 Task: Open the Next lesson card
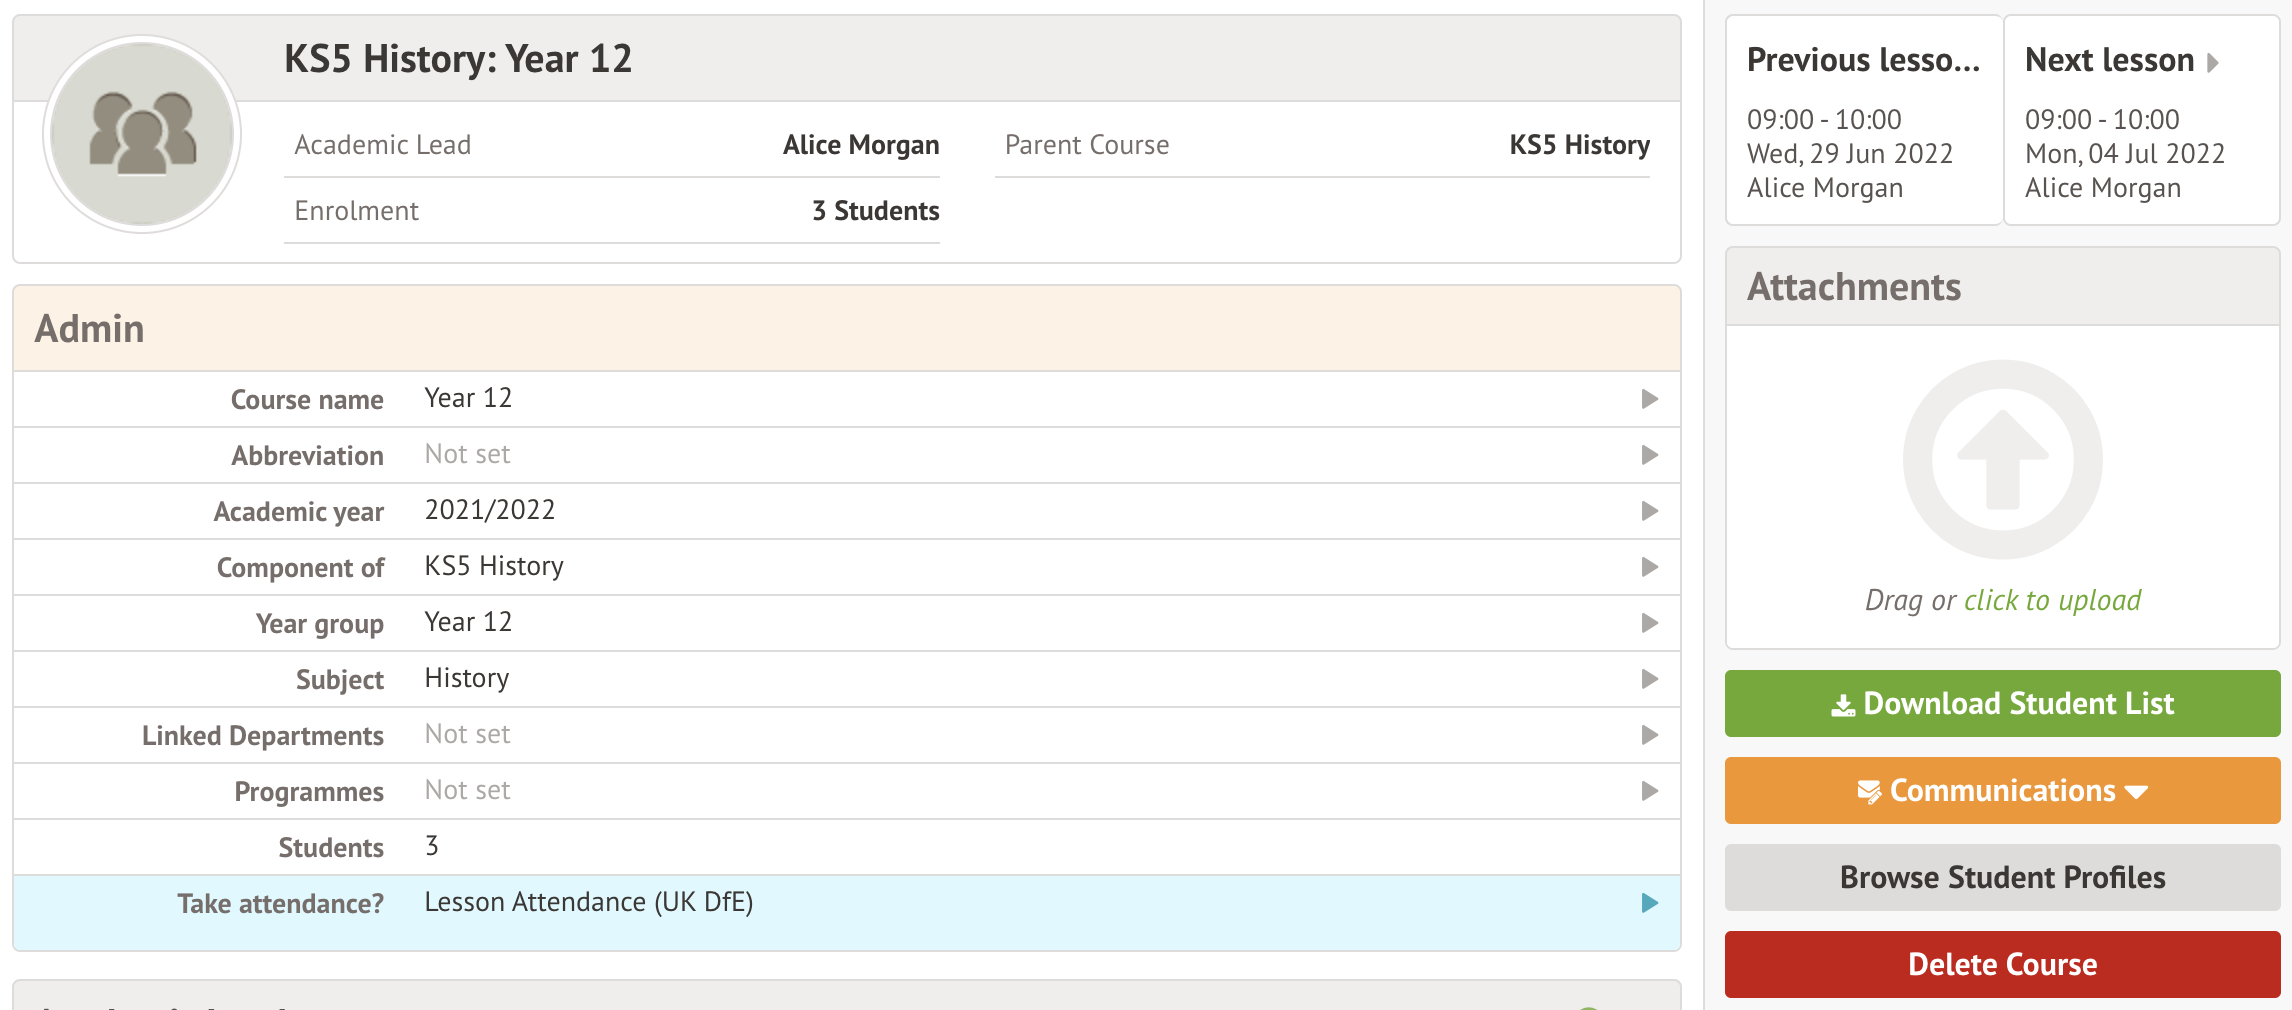(x=2141, y=120)
